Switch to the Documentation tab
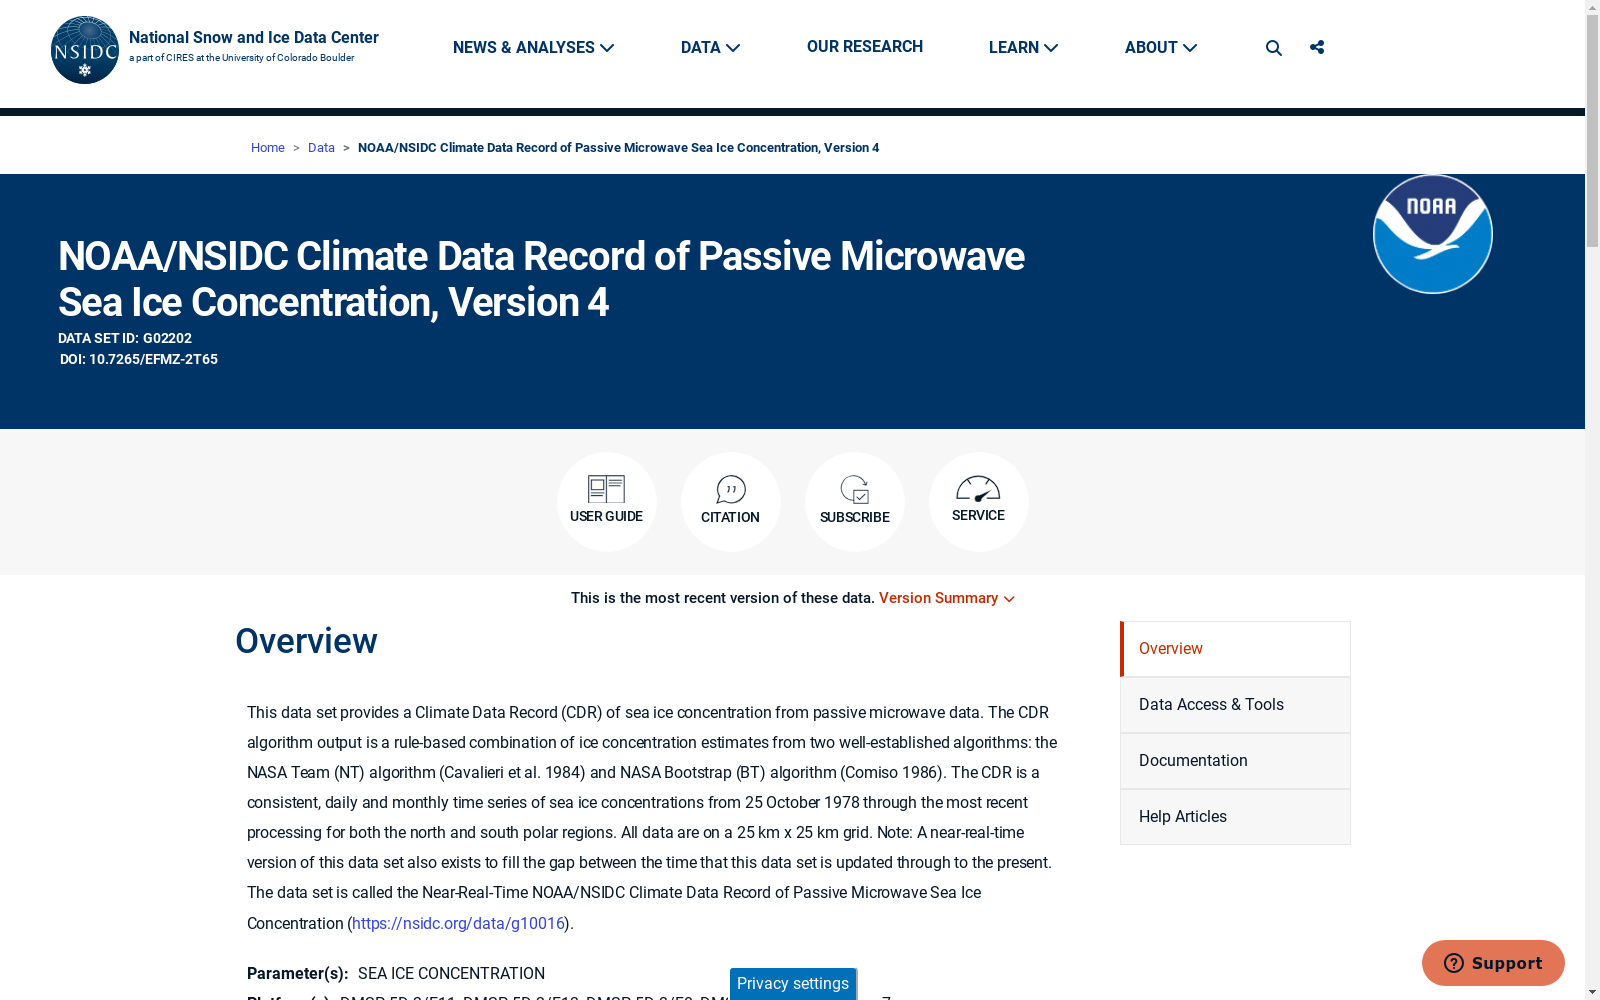 click(x=1235, y=761)
